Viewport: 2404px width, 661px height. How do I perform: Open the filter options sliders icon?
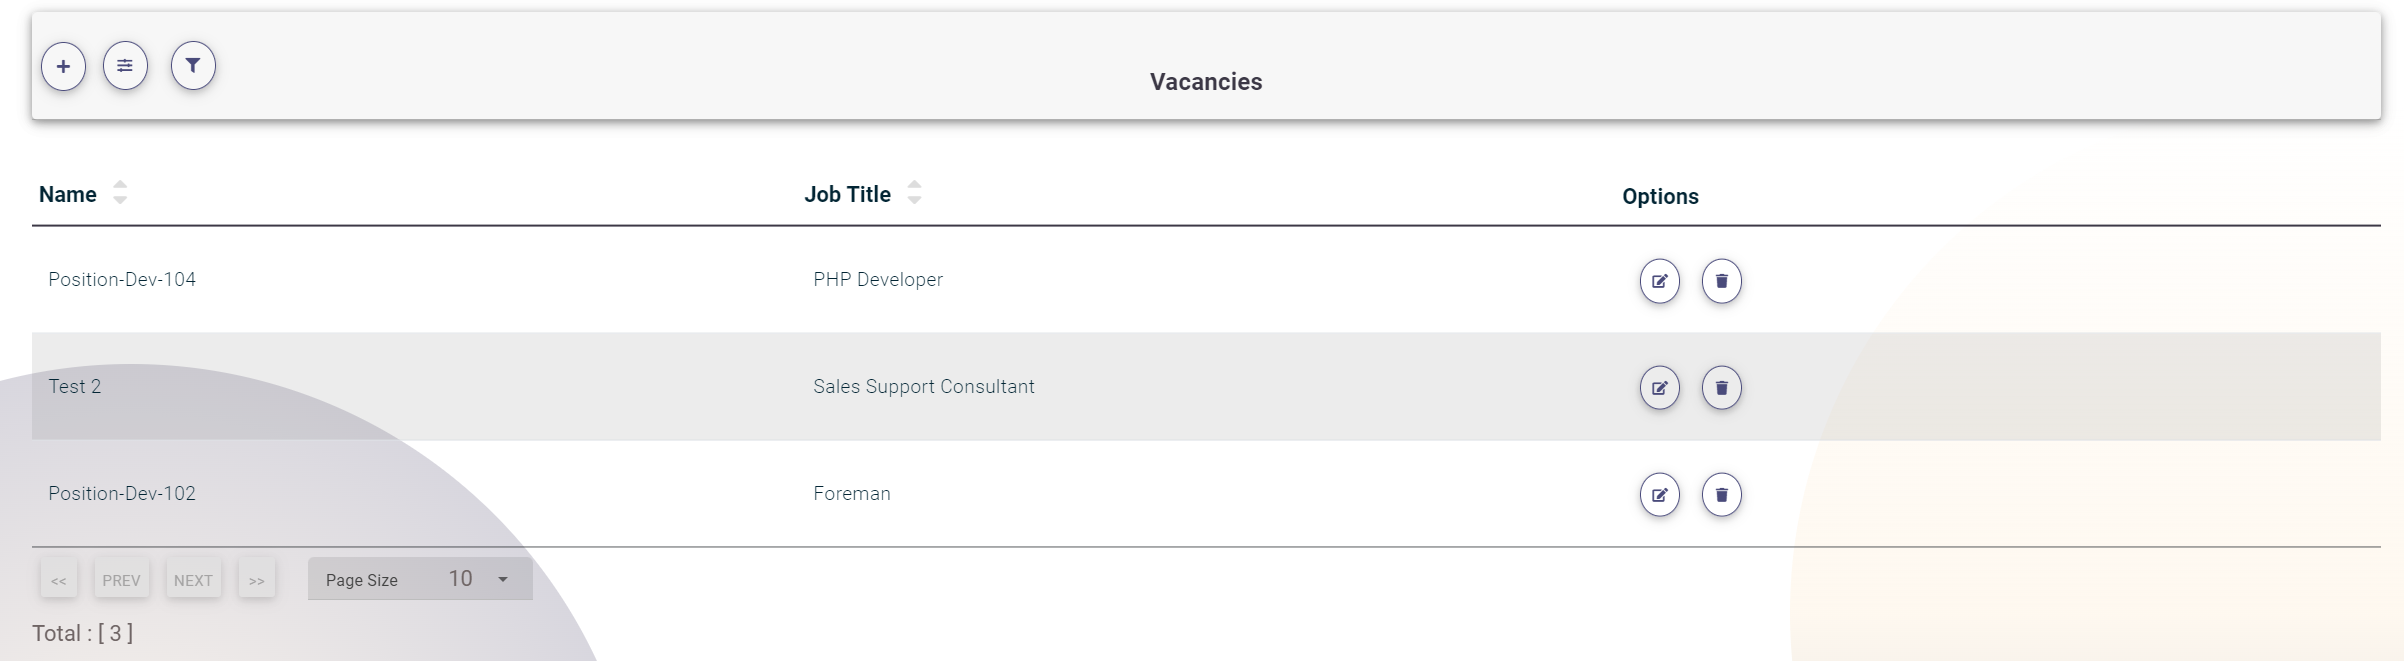click(127, 65)
